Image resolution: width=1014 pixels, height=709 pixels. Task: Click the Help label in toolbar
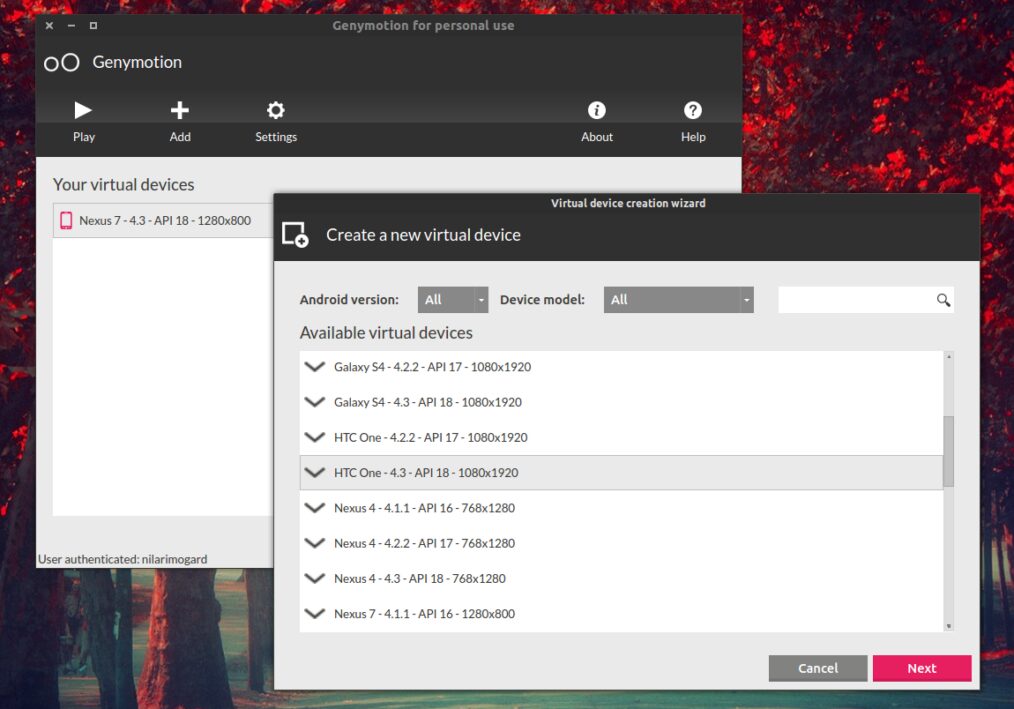click(693, 137)
